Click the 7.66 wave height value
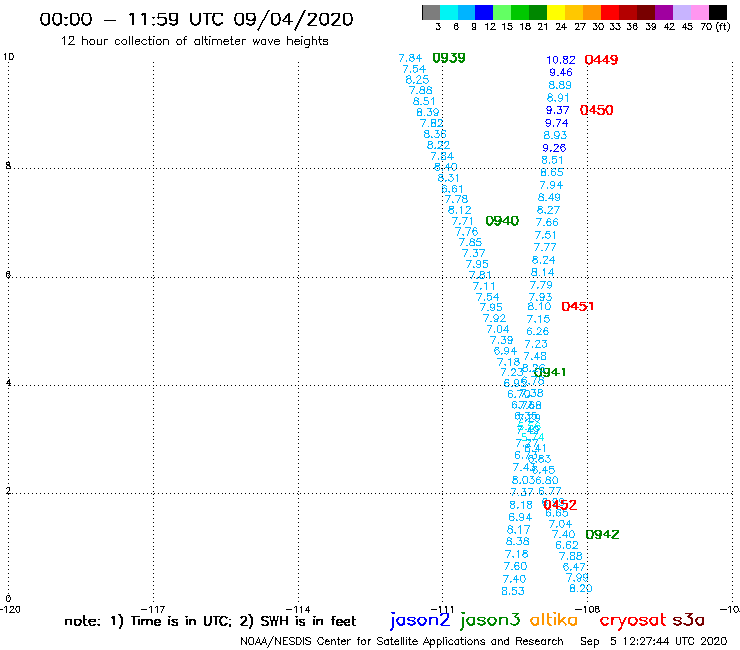 [547, 222]
